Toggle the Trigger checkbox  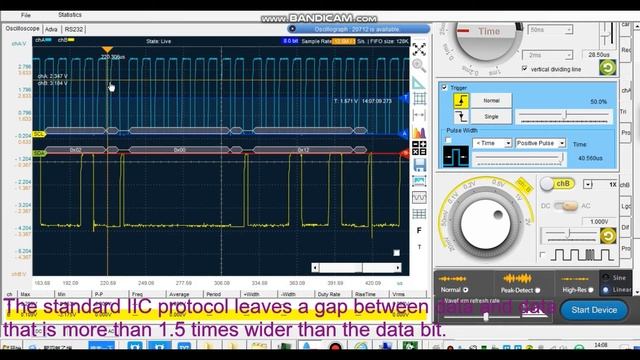click(444, 87)
